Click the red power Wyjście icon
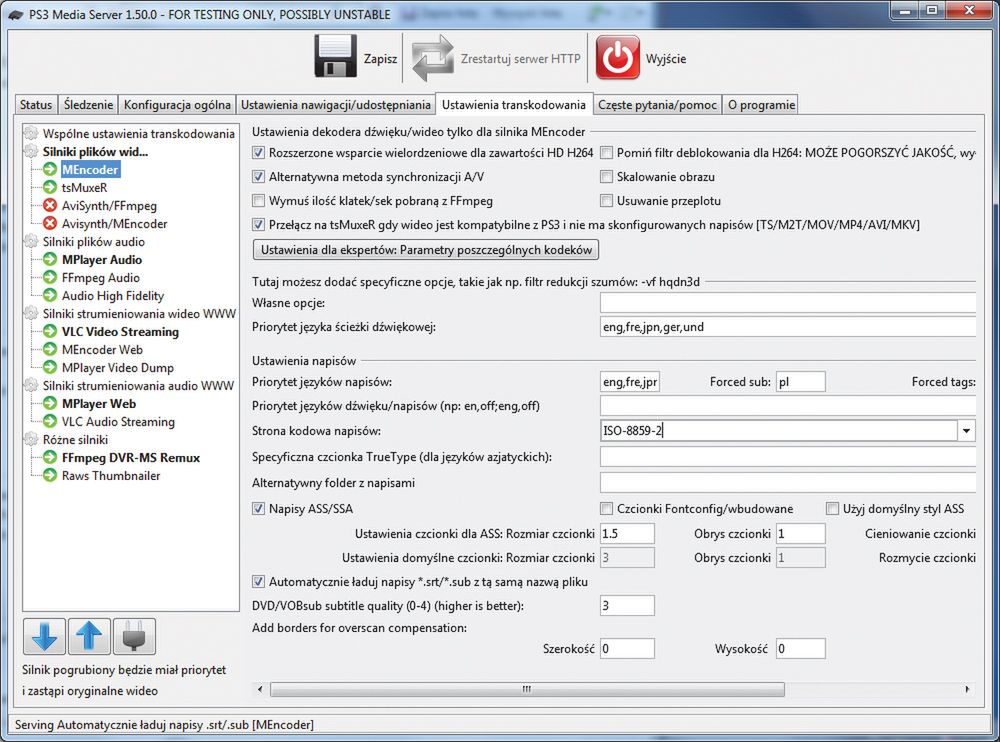 (617, 57)
